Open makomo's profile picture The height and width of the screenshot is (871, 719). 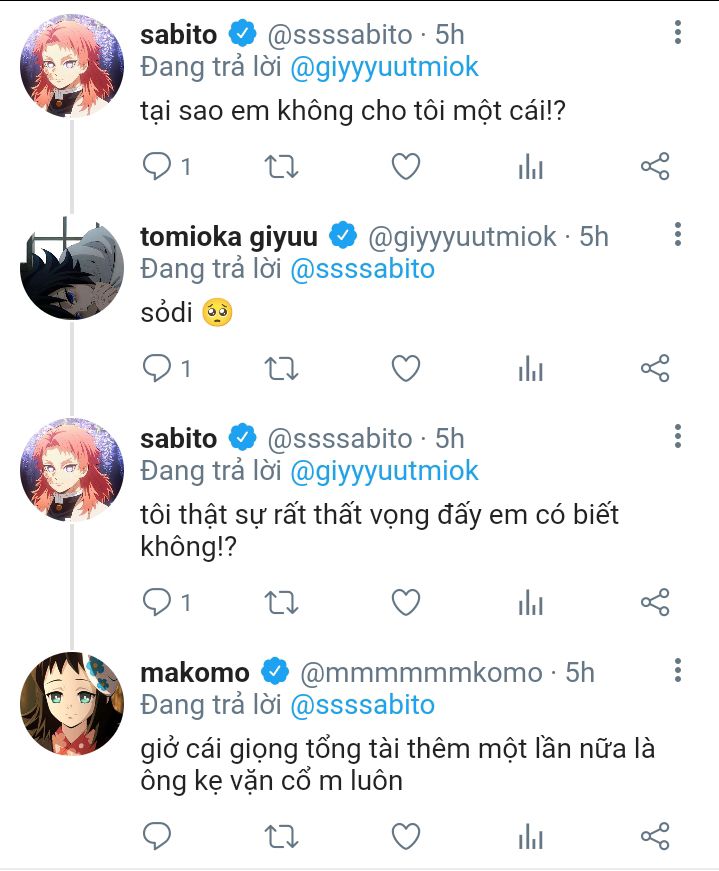point(72,703)
